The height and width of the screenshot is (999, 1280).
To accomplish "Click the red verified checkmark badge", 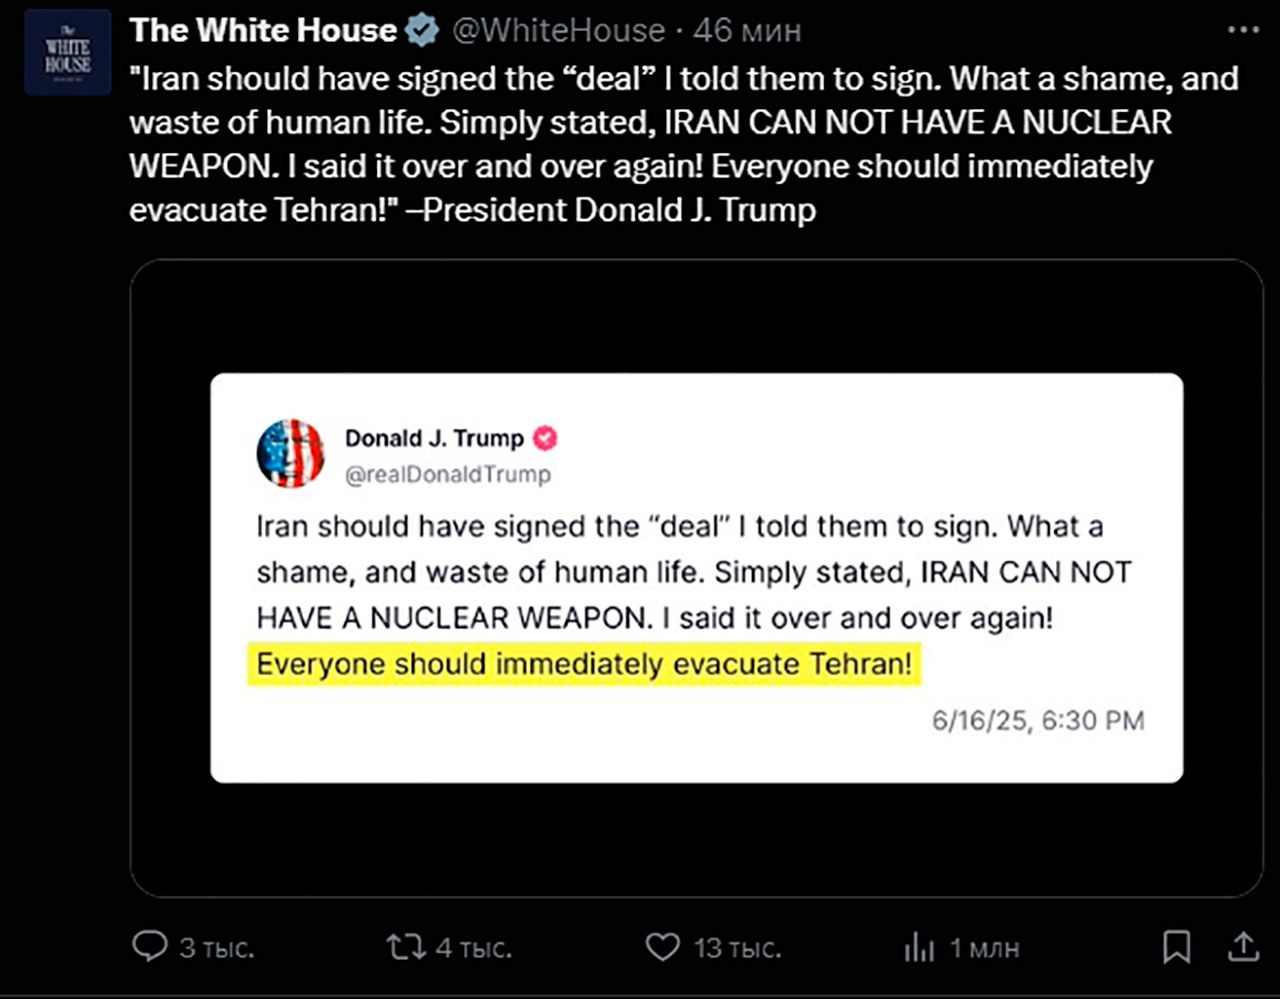I will 545,438.
